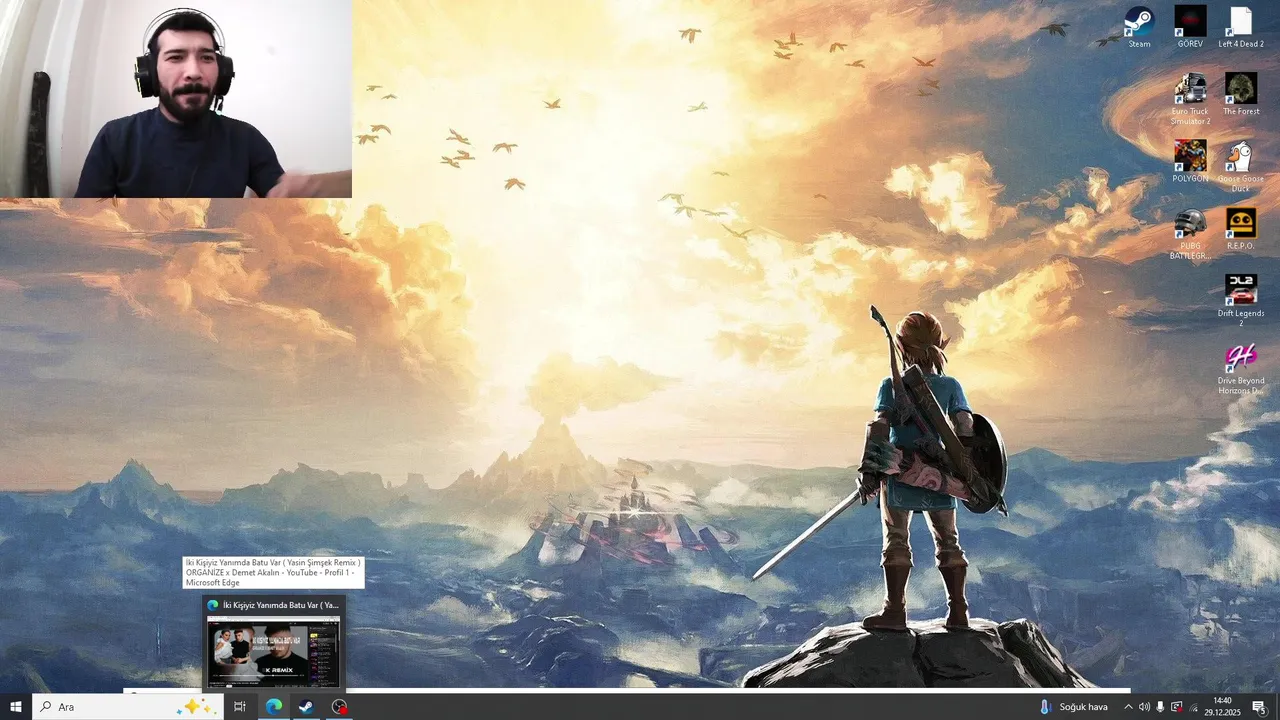
Task: Click the microphone tray icon
Action: 1160,707
